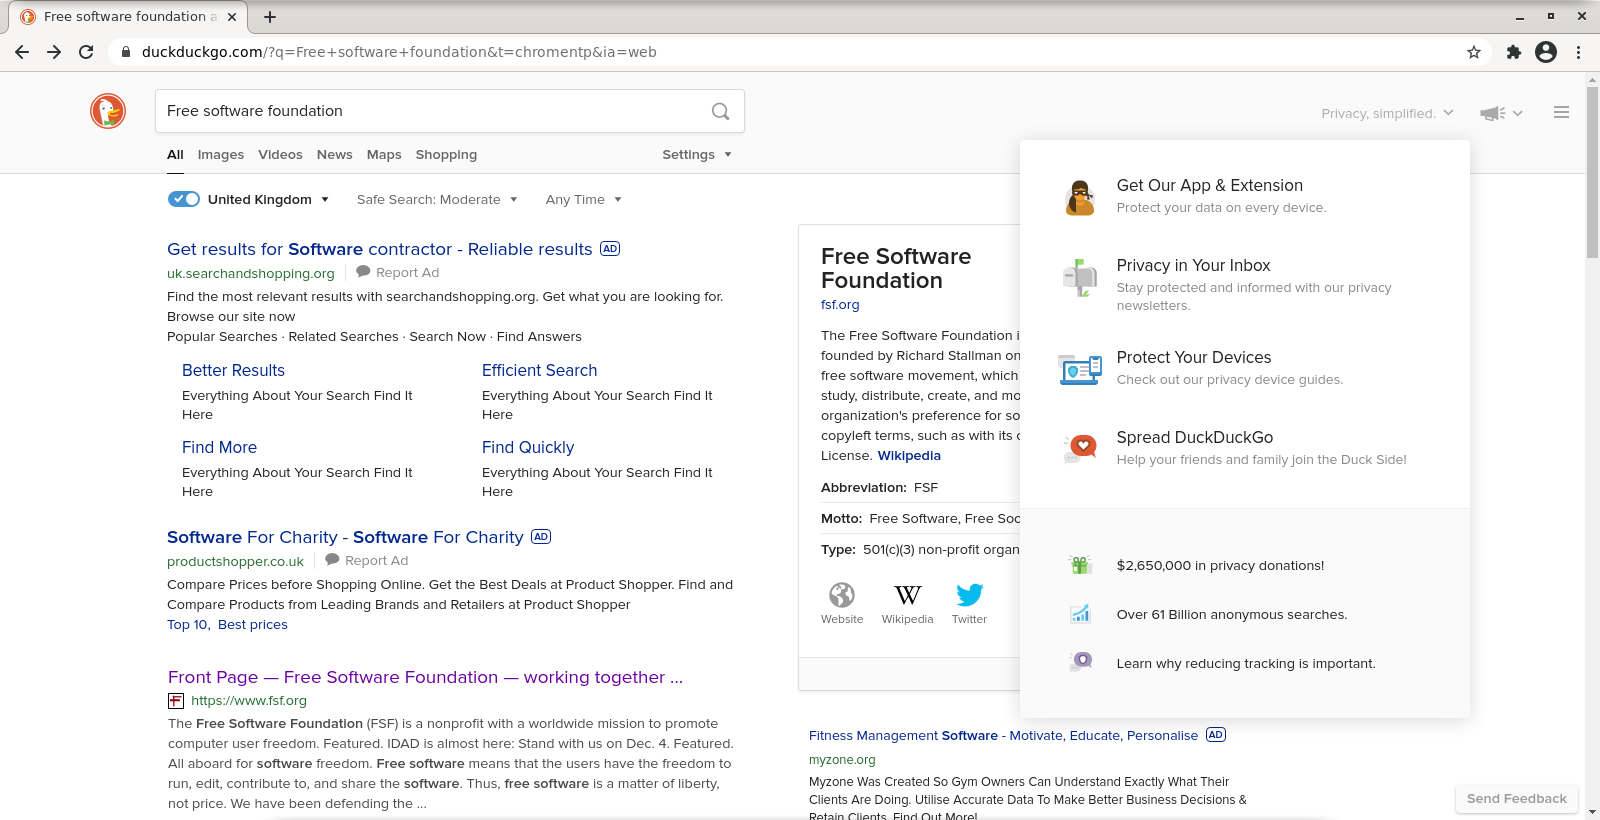Click Get Our App & Extension
The image size is (1600, 820).
(1209, 185)
